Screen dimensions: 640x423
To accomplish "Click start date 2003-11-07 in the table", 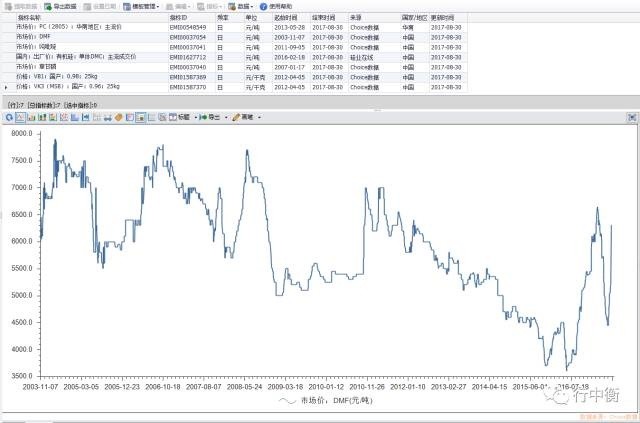I will 289,37.
